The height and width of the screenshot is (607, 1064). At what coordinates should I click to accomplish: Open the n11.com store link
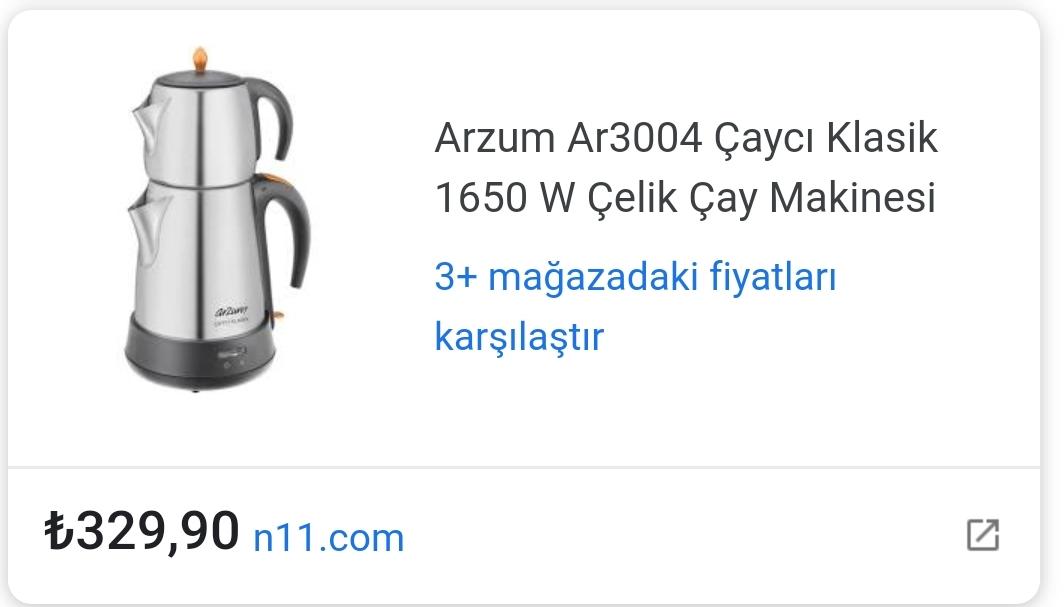pyautogui.click(x=328, y=537)
